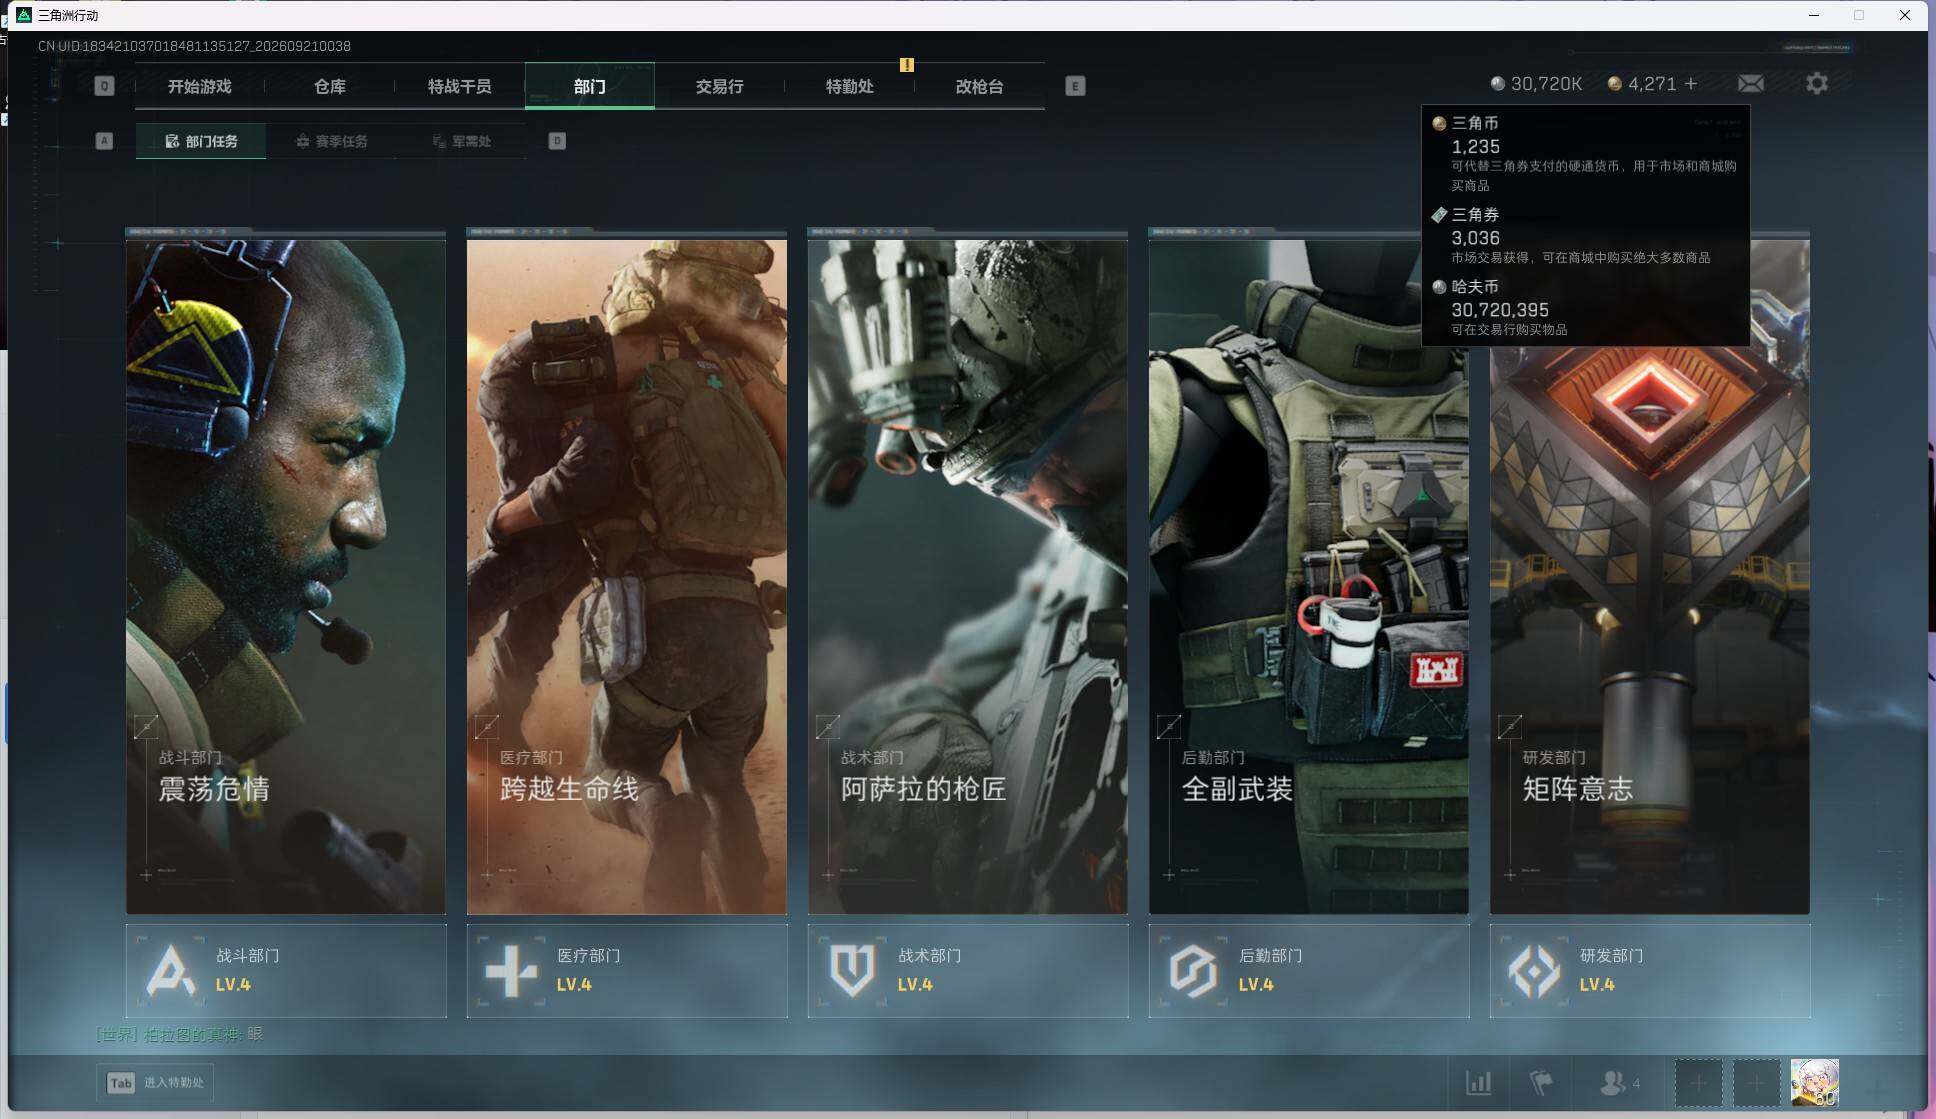Open the 改枪台 tab
Viewport: 1936px width, 1119px height.
980,86
